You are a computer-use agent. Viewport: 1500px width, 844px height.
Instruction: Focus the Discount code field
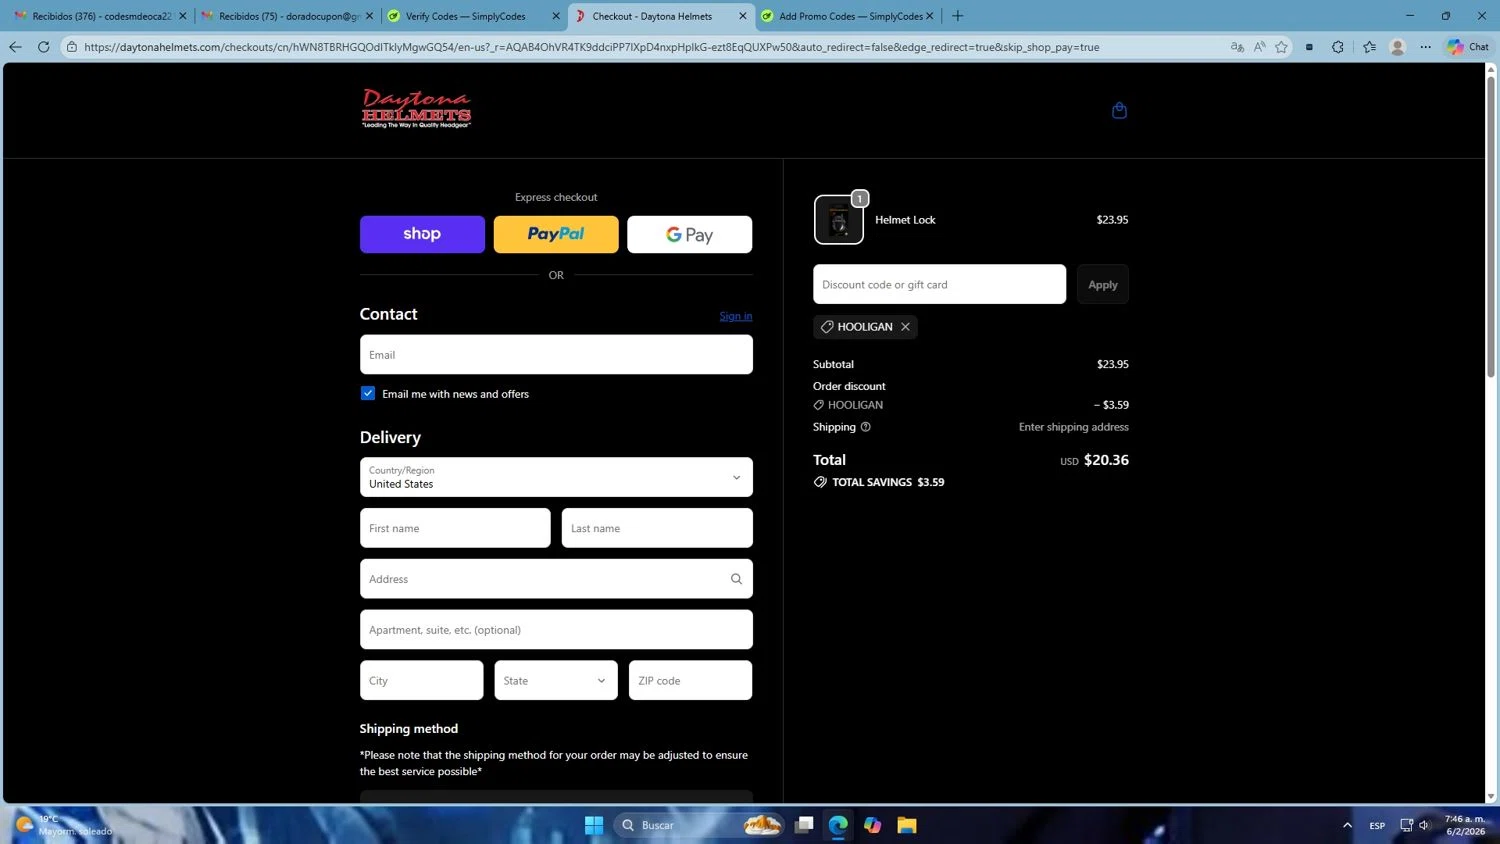(x=939, y=284)
